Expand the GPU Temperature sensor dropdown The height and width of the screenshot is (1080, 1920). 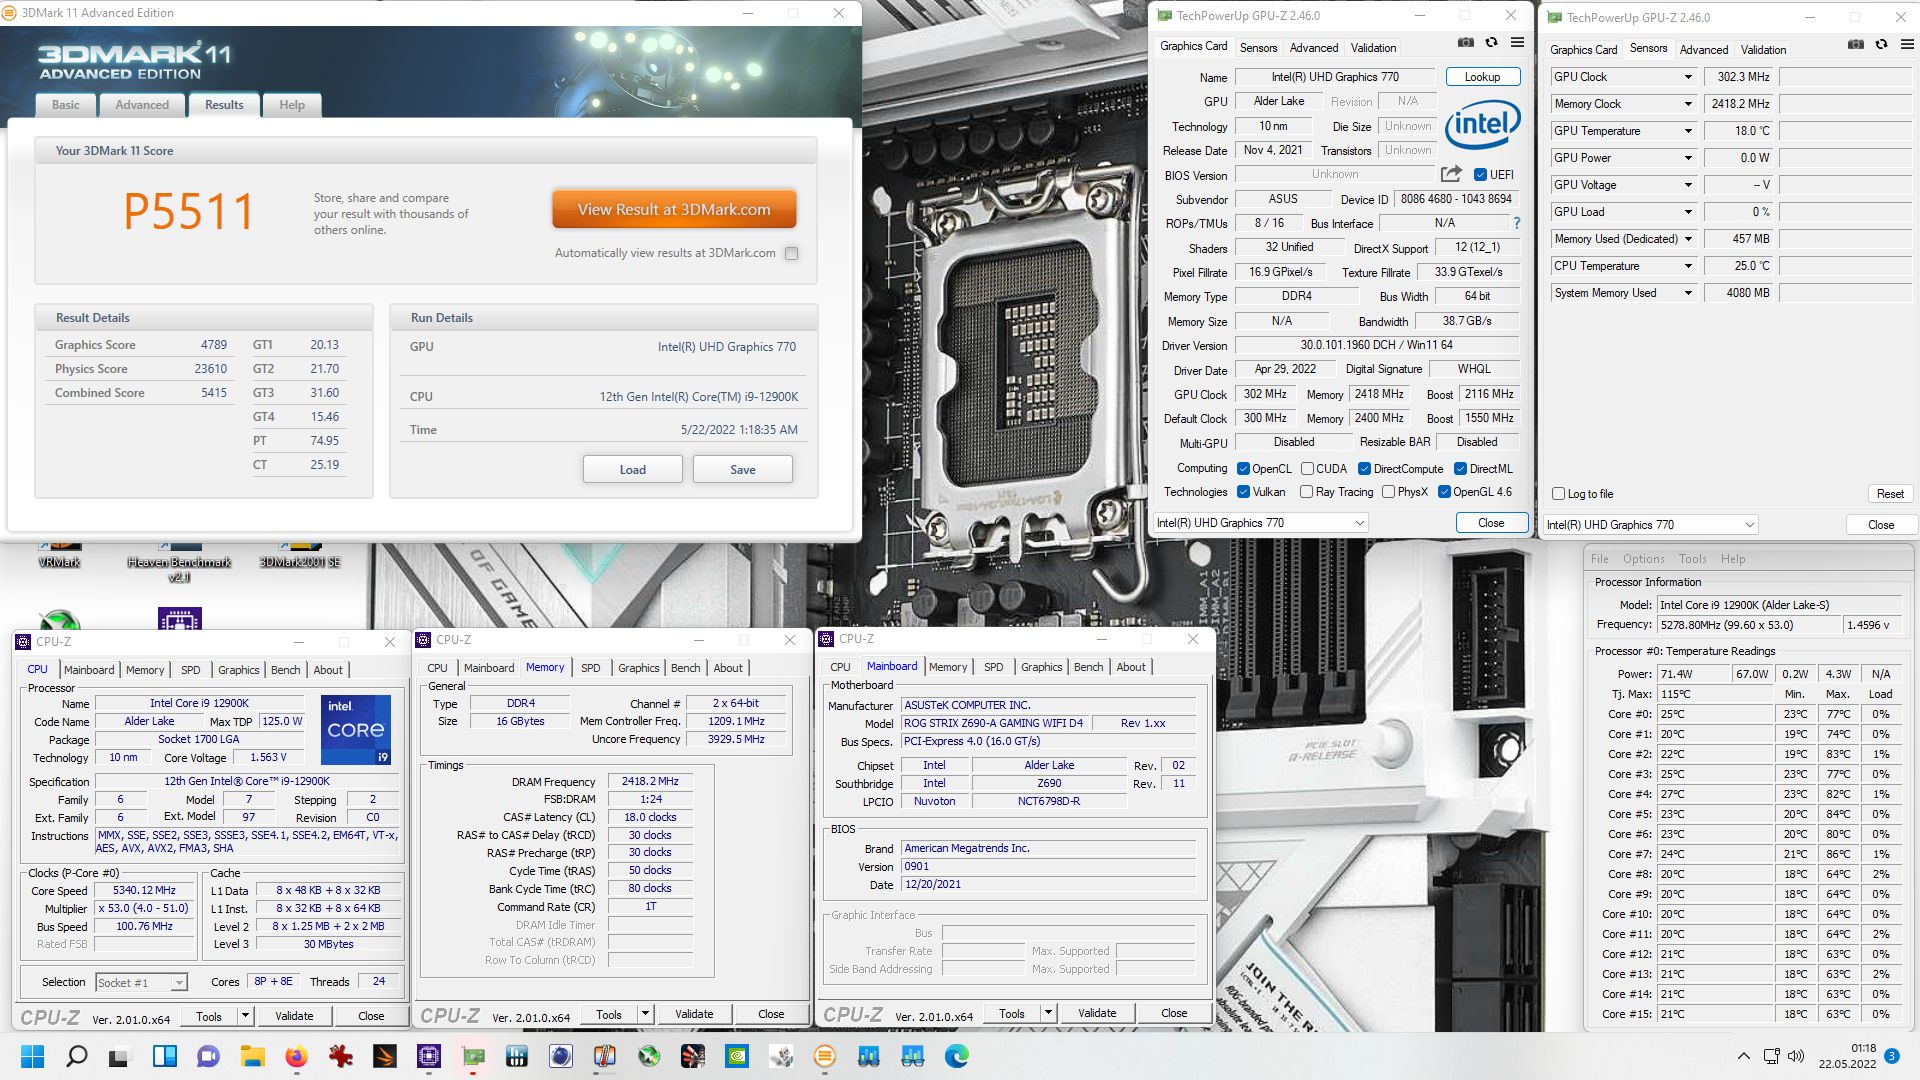pos(1688,131)
